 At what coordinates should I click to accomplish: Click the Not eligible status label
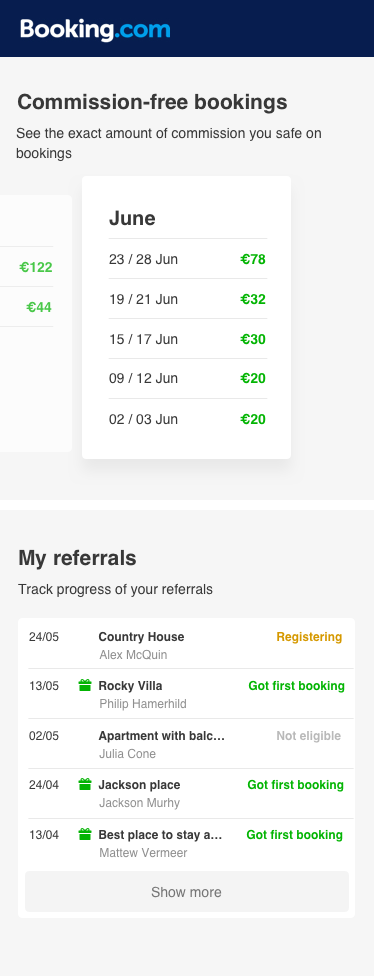[x=309, y=736]
